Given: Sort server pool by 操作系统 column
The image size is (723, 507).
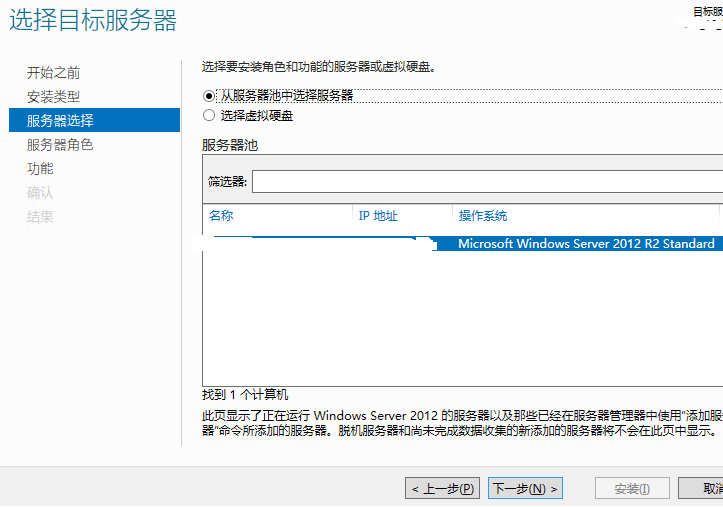Looking at the screenshot, I should 483,216.
